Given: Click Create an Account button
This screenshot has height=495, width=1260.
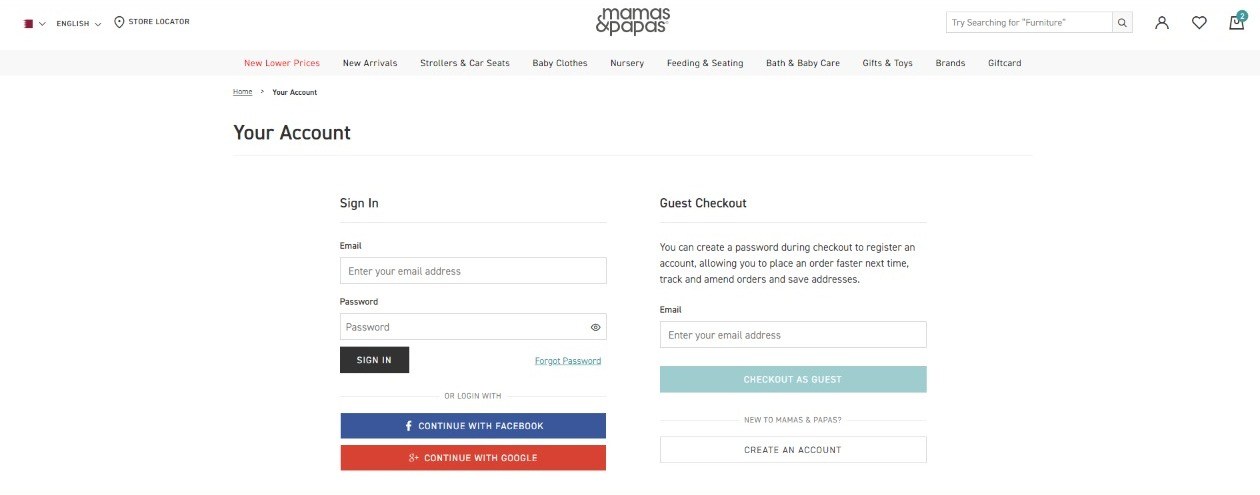Looking at the screenshot, I should (793, 450).
